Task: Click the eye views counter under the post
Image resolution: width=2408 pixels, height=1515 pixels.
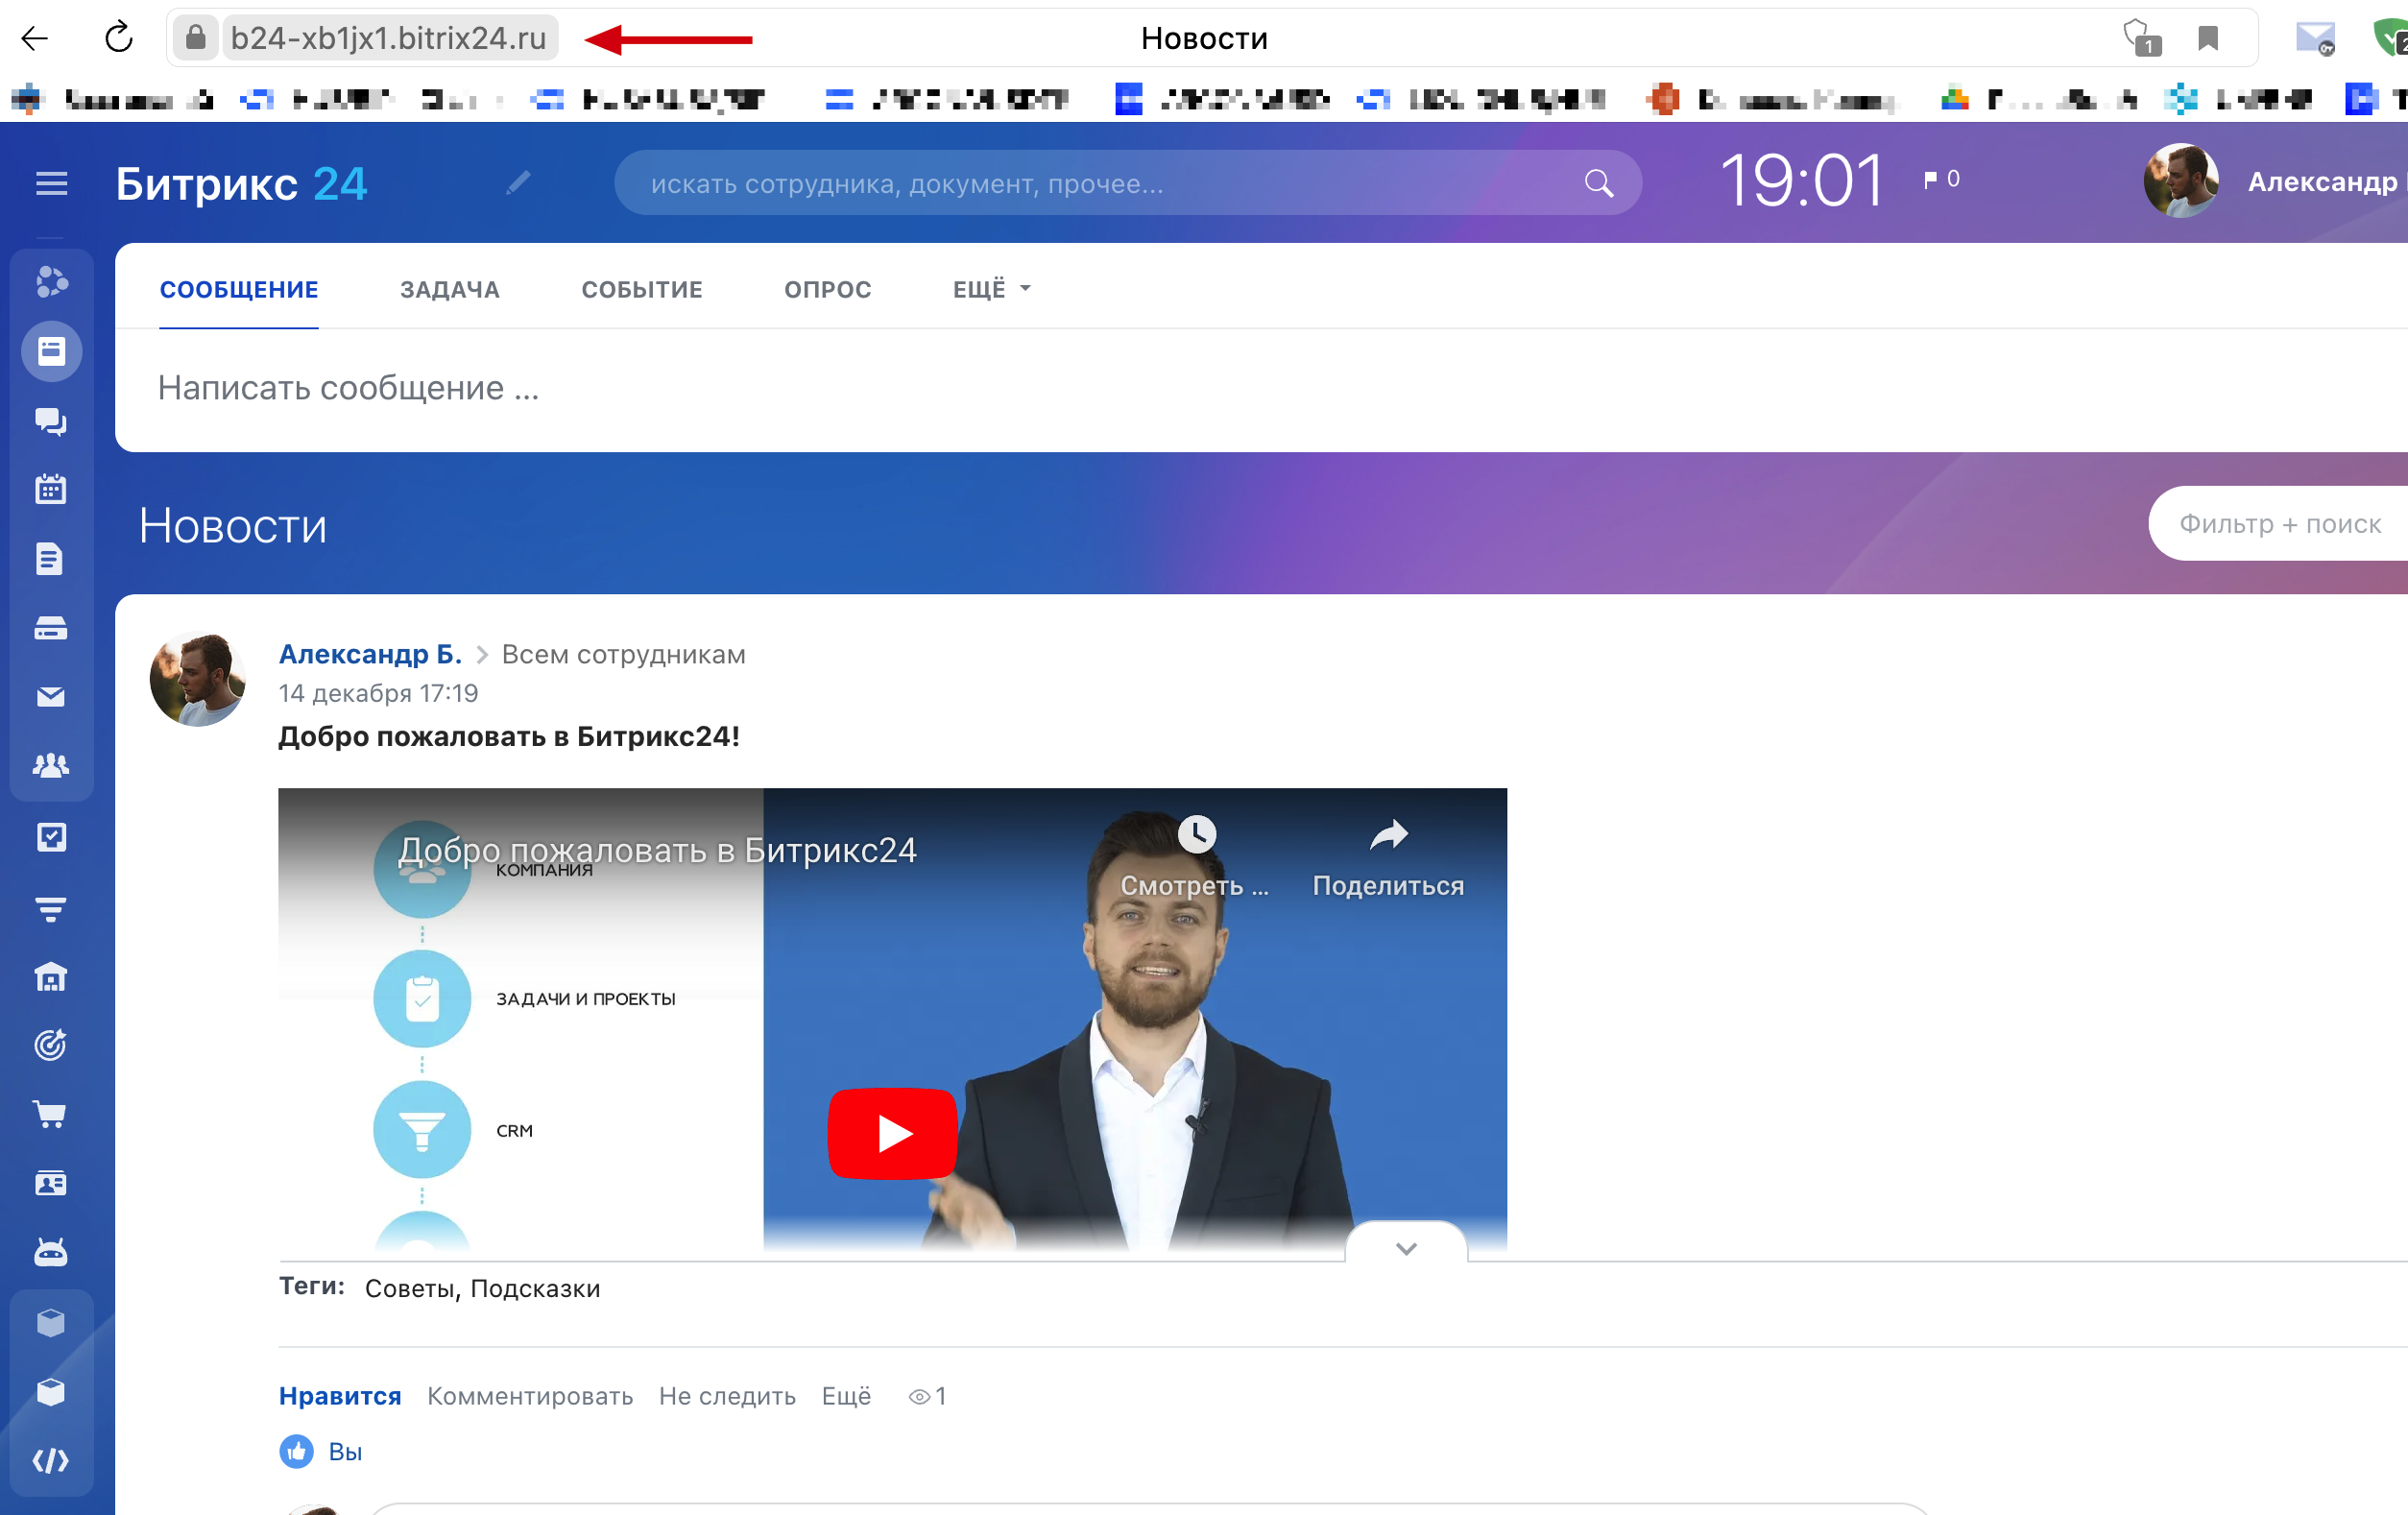Action: coord(927,1396)
